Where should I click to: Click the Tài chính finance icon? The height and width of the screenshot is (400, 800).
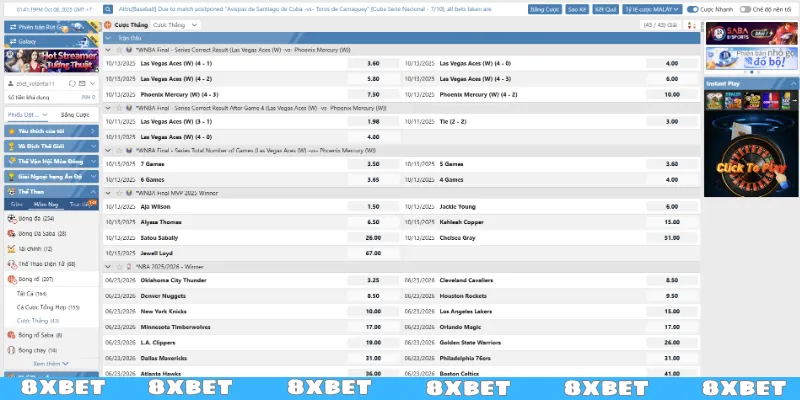[10, 248]
